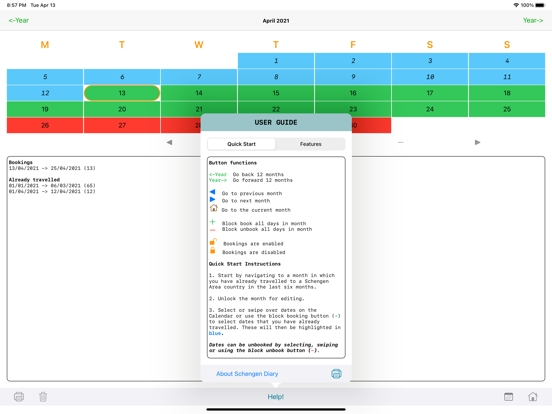This screenshot has width=552, height=414.
Task: Tap the battery indicator in status bar
Action: click(540, 5)
